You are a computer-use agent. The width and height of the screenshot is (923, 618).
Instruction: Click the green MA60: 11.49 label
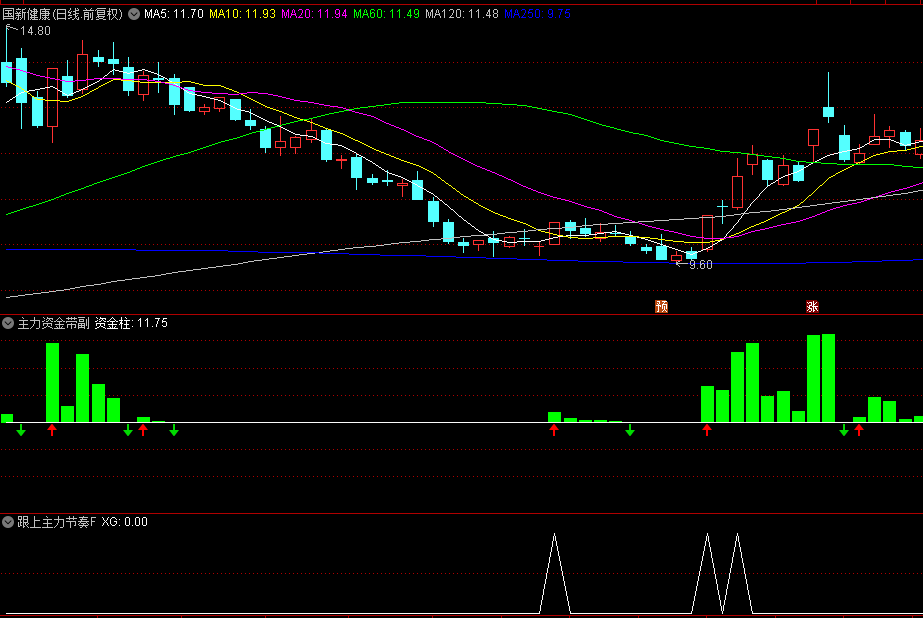pos(386,14)
